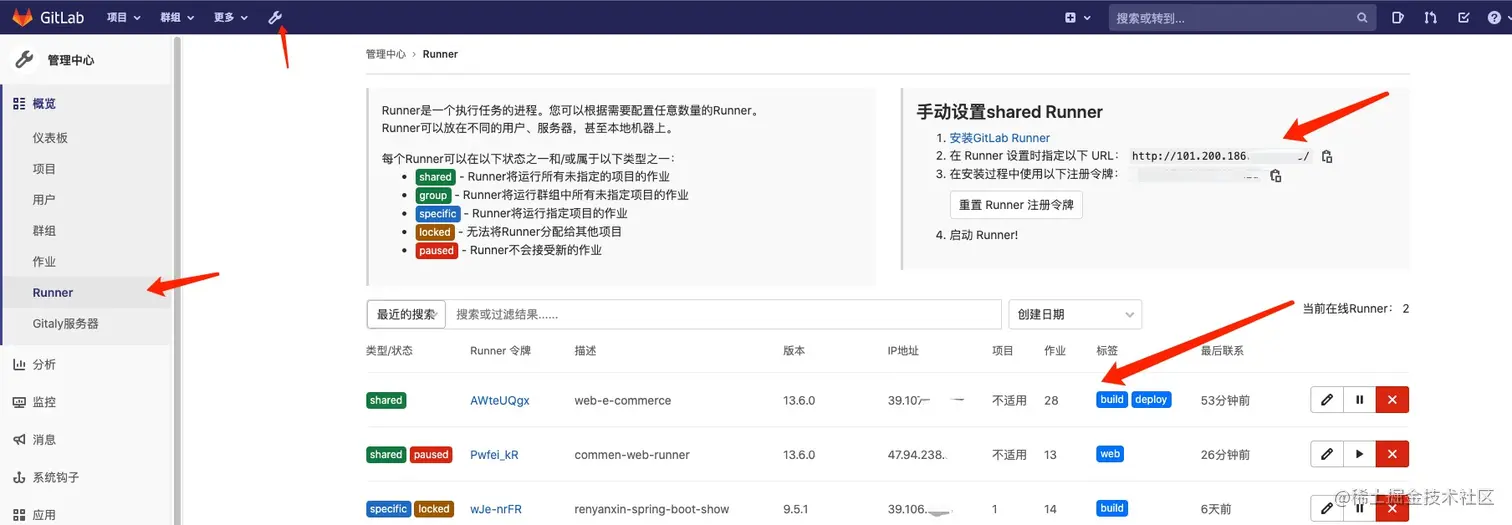Open runner token wJe-nrFR link
The image size is (1512, 525).
click(496, 509)
